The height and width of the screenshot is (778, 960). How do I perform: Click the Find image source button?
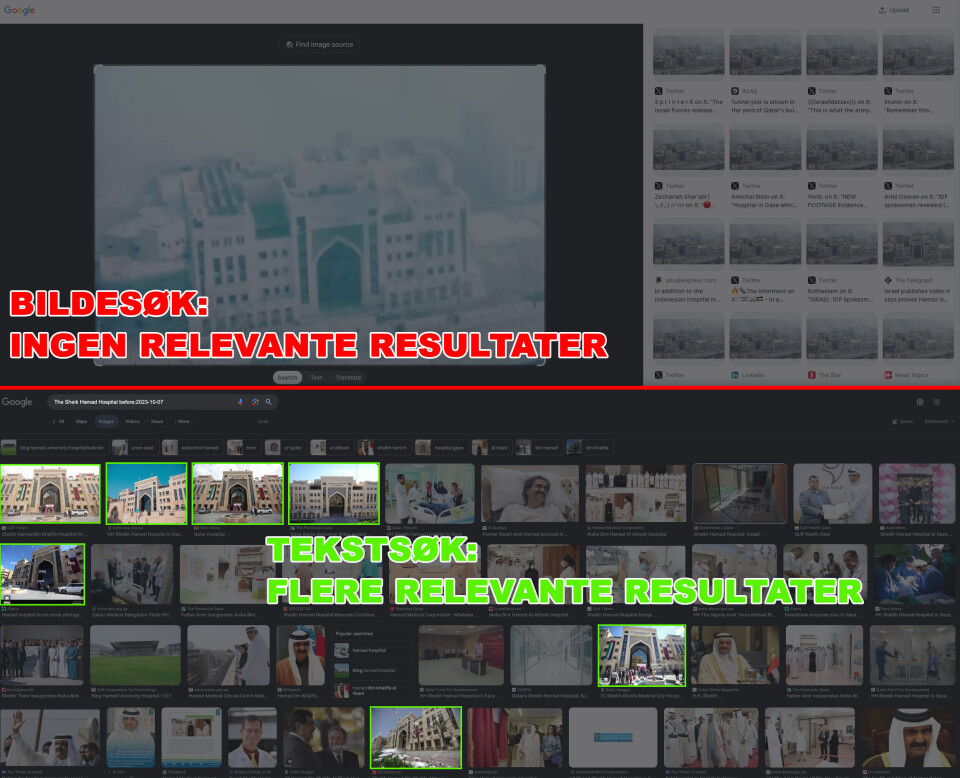coord(319,45)
